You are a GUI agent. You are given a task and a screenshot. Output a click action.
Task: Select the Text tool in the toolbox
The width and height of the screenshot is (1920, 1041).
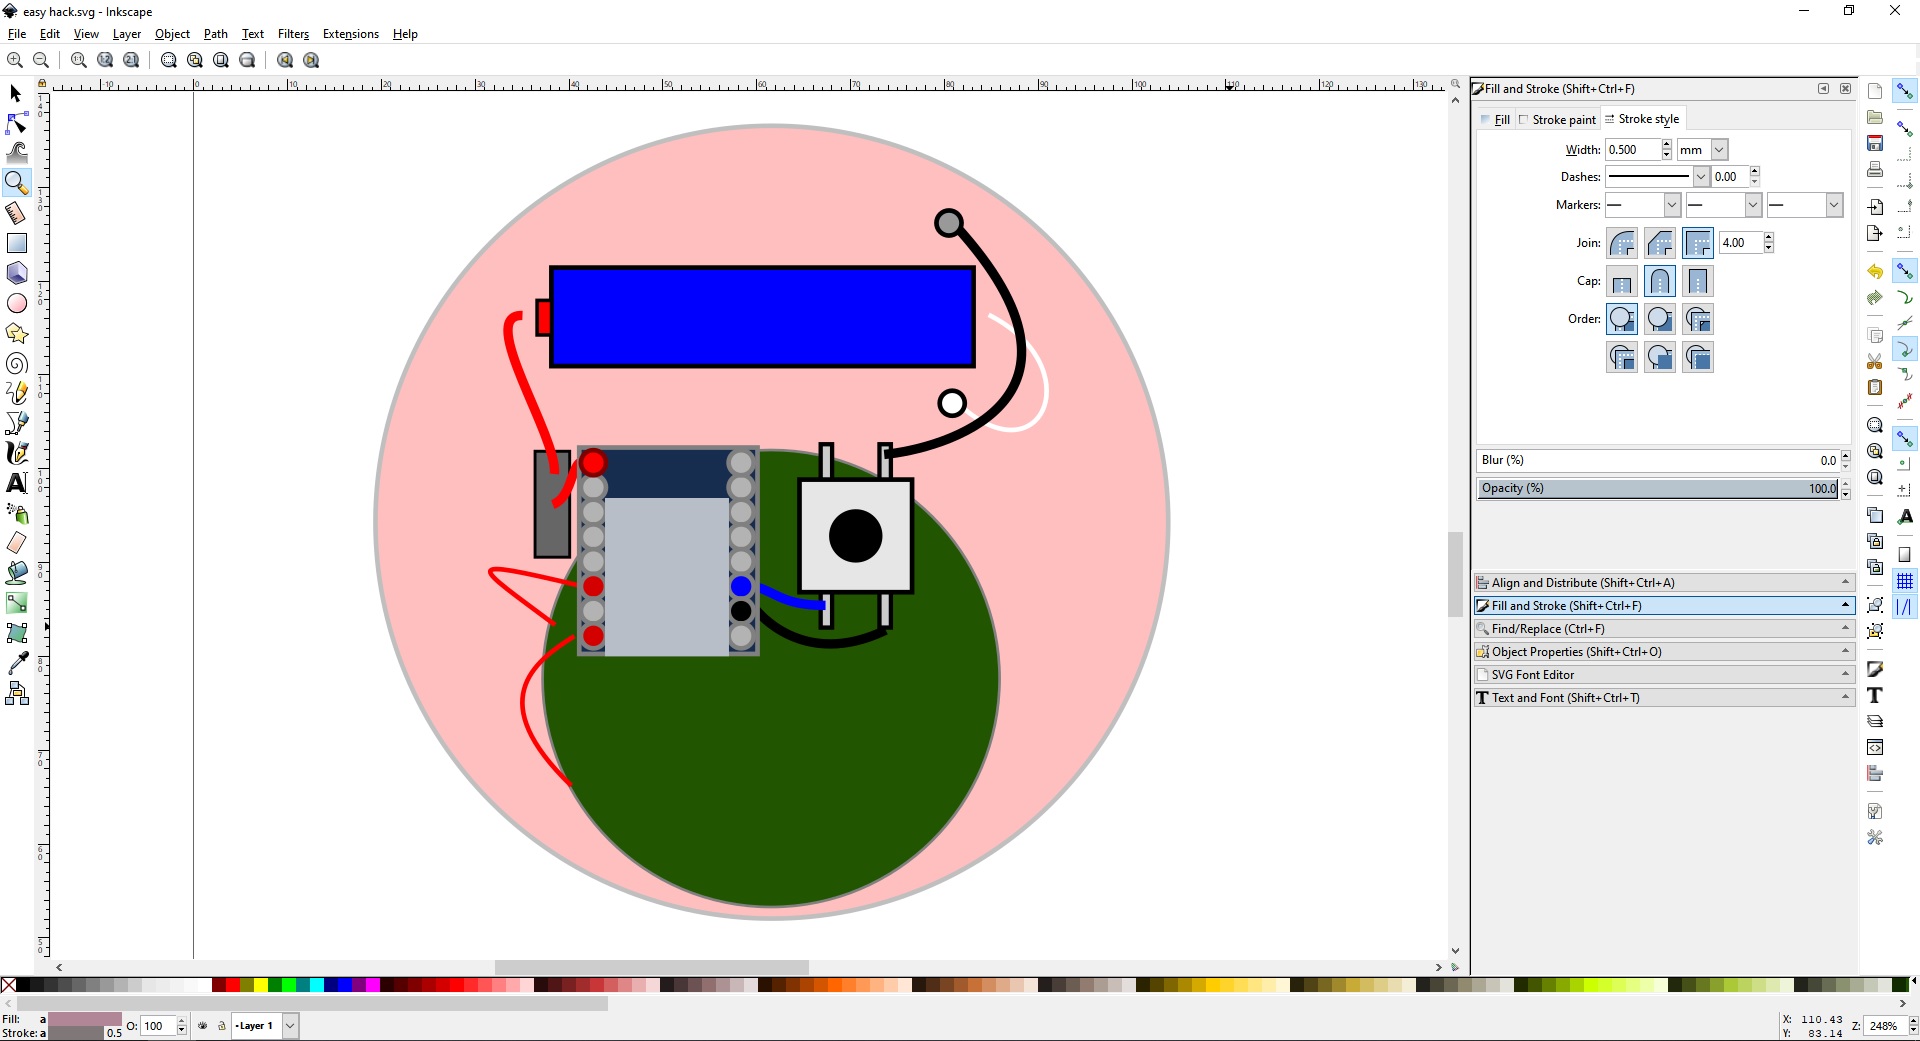[x=17, y=483]
